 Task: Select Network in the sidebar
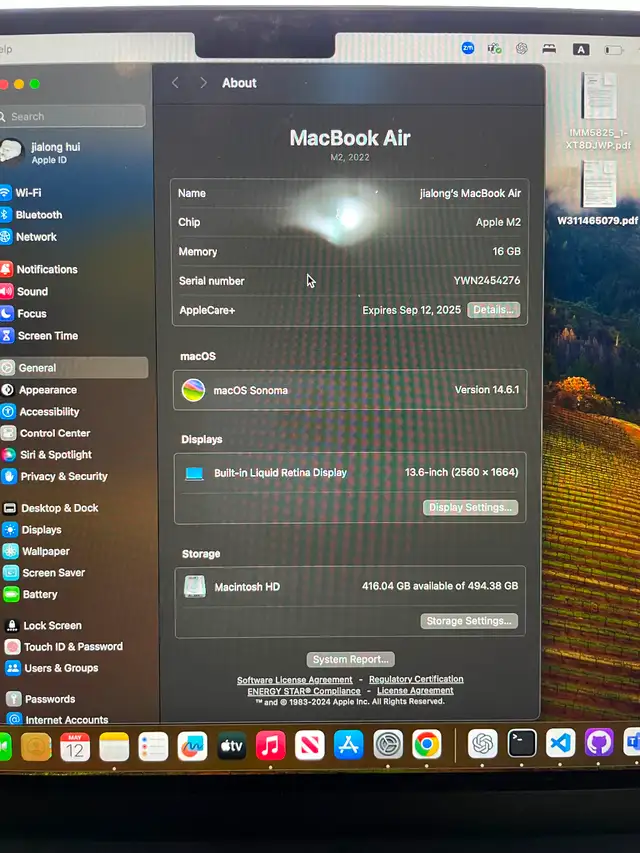click(x=28, y=237)
